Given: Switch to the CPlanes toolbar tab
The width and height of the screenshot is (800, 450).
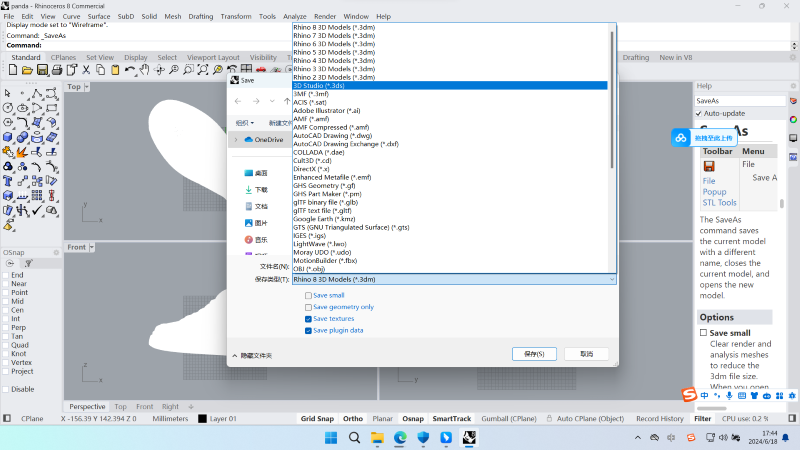Looking at the screenshot, I should coord(63,58).
